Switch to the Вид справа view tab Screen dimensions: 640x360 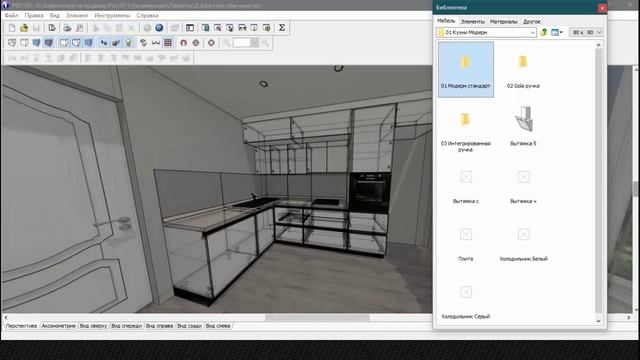click(x=160, y=326)
